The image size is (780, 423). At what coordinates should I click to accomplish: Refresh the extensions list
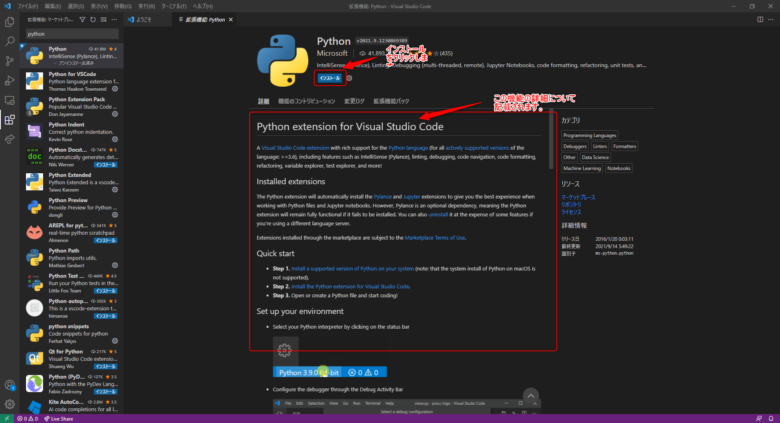coord(93,19)
